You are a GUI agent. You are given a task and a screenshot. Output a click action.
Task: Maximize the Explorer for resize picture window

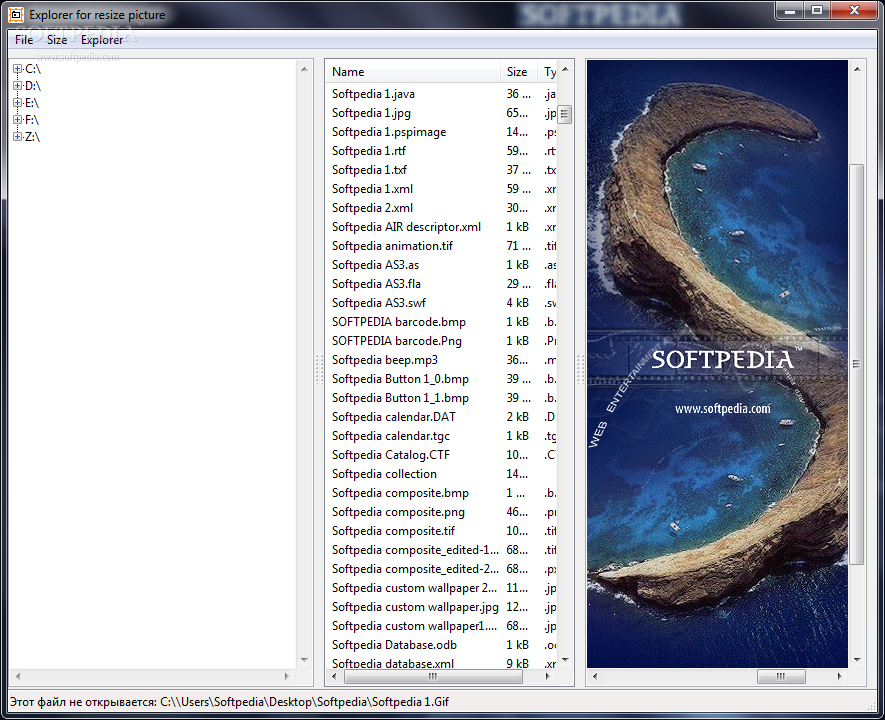817,11
